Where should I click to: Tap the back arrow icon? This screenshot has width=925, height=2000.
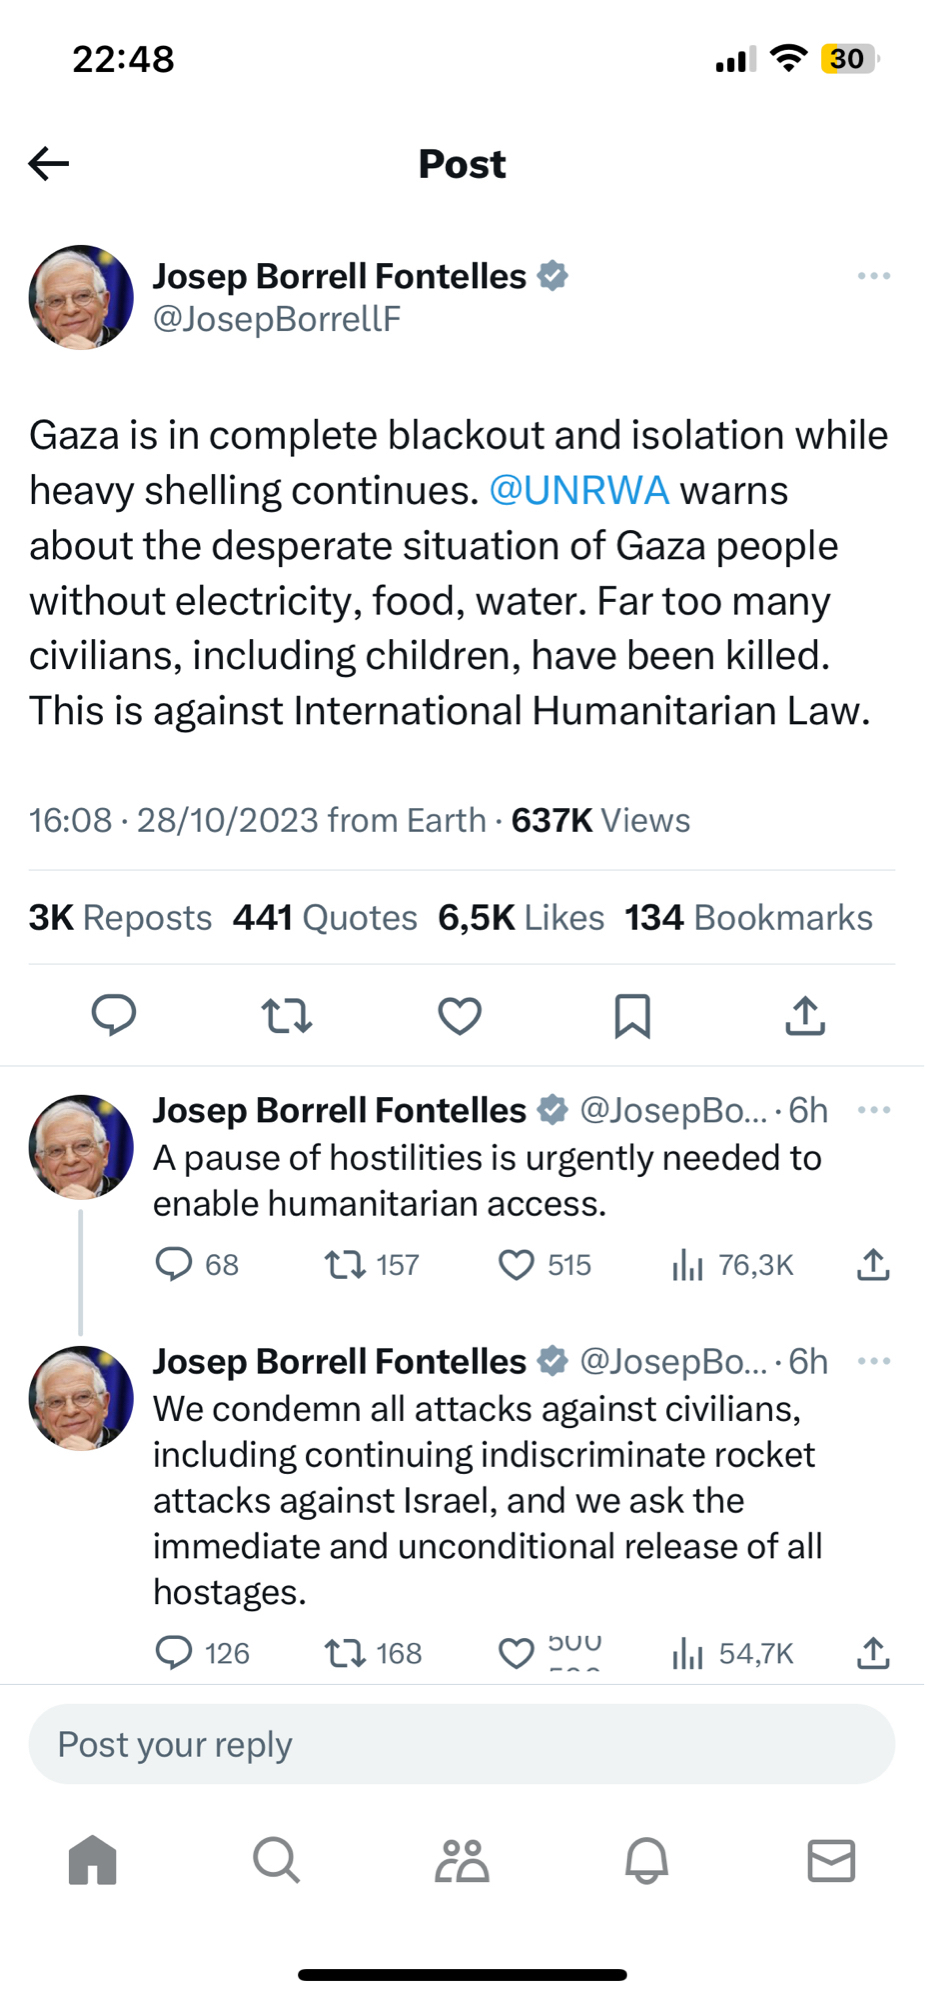[x=49, y=163]
